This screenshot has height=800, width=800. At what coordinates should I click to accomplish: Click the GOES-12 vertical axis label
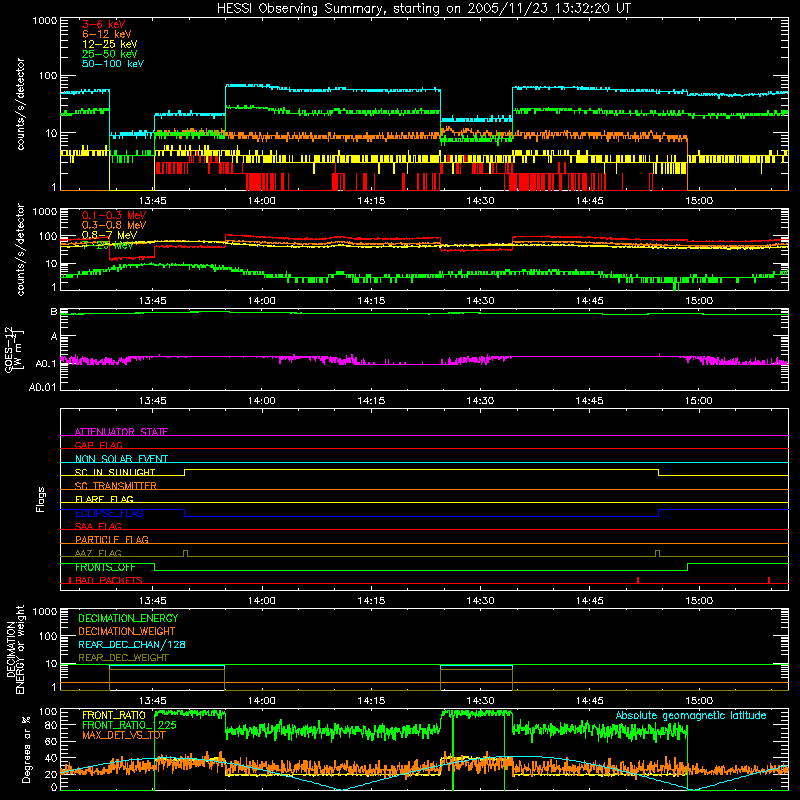[x=14, y=350]
